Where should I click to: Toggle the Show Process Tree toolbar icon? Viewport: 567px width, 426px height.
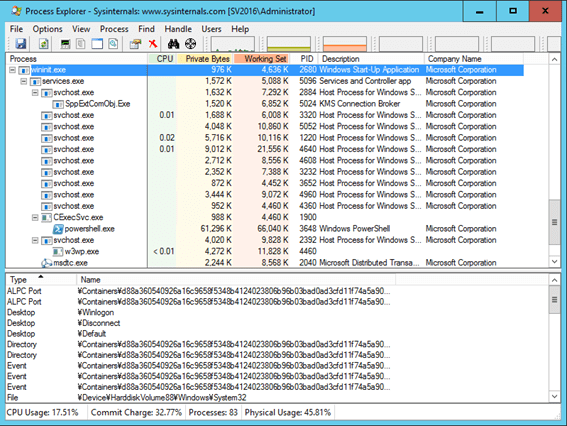(x=81, y=44)
